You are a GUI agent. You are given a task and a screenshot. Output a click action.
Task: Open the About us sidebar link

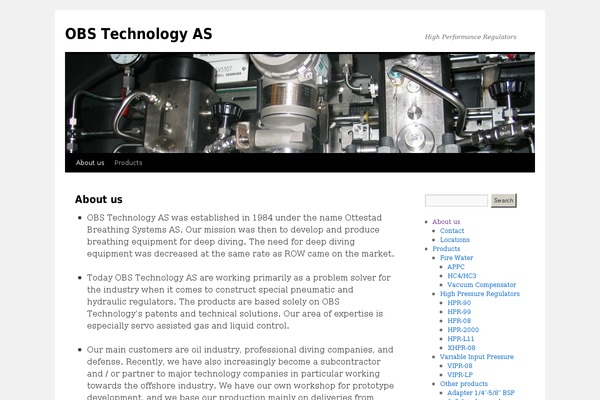446,222
